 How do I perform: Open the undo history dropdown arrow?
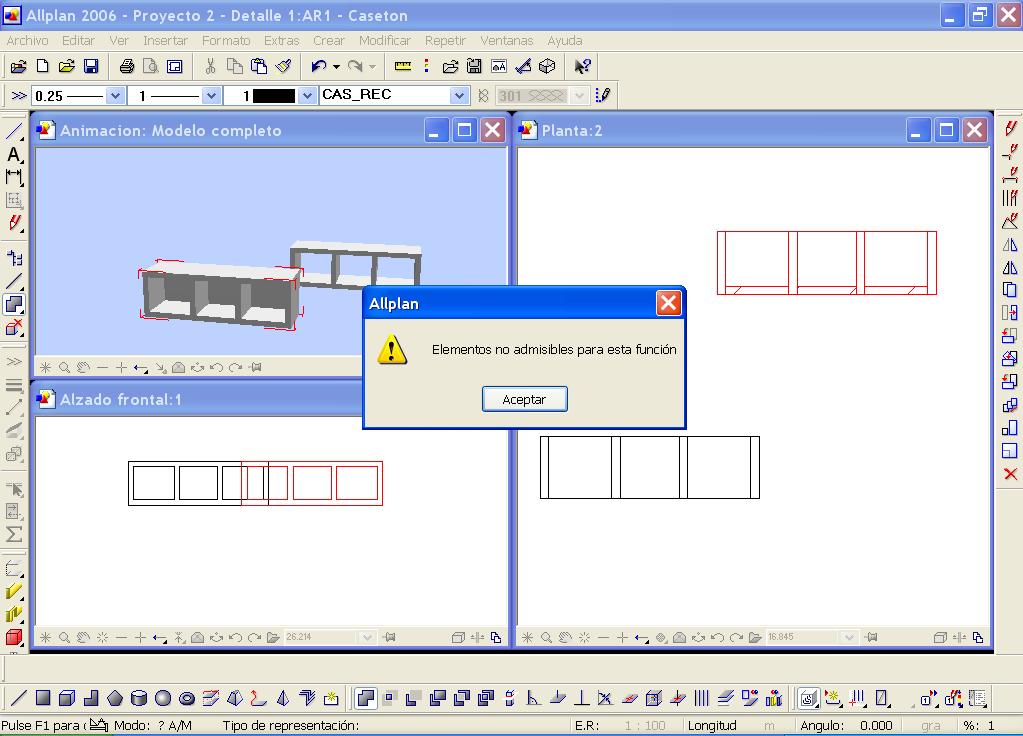click(336, 67)
